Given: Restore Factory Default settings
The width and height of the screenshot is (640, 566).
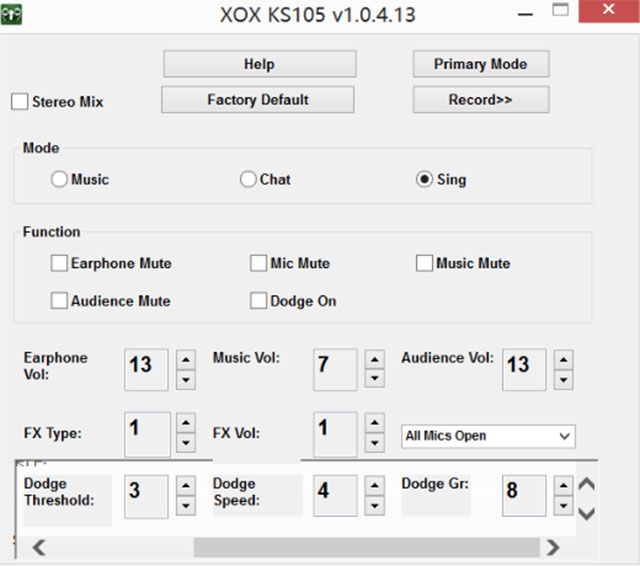Looking at the screenshot, I should tap(258, 100).
